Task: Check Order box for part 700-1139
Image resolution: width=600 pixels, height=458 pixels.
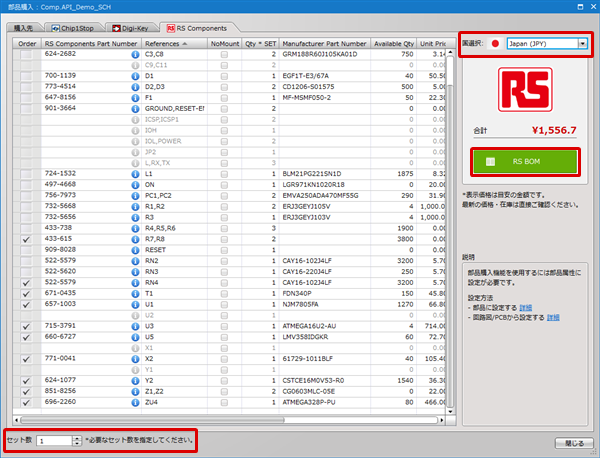Action: click(26, 76)
